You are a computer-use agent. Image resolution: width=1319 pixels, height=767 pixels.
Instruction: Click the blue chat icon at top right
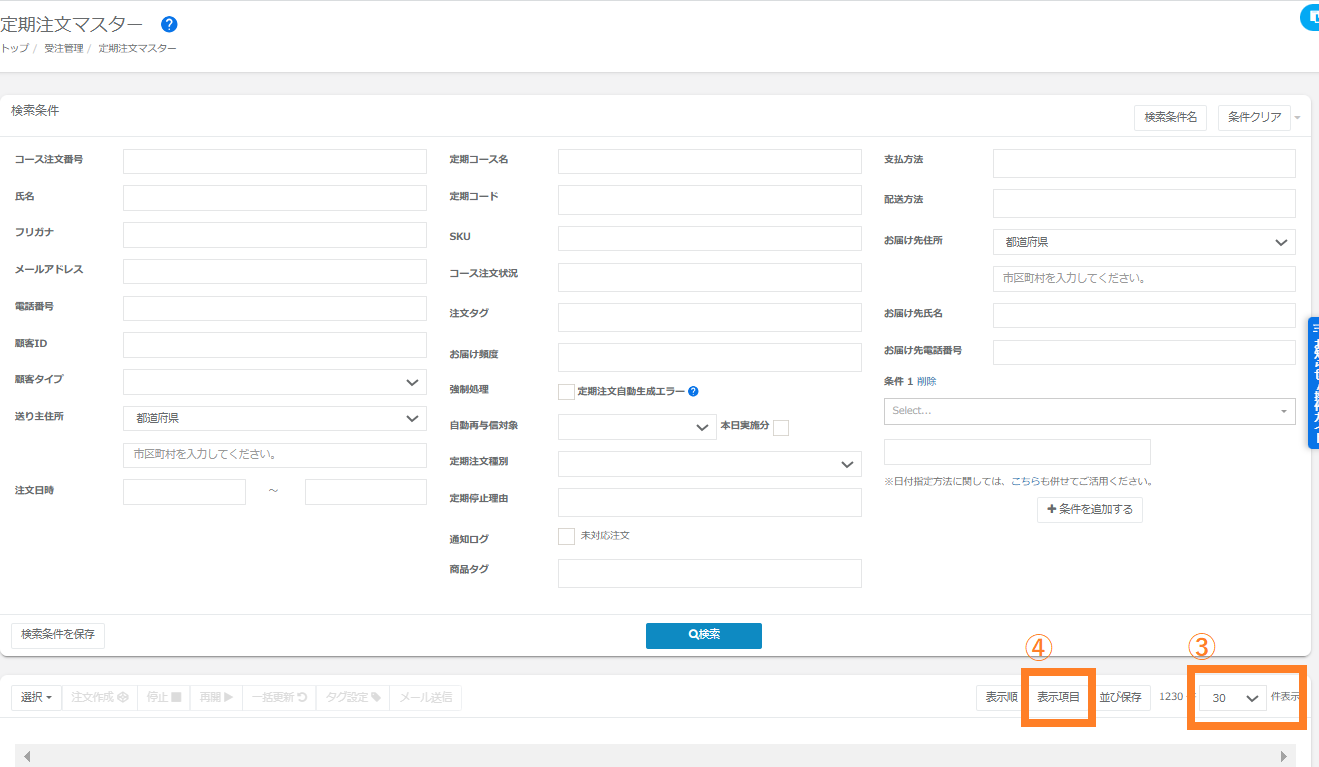click(1310, 18)
